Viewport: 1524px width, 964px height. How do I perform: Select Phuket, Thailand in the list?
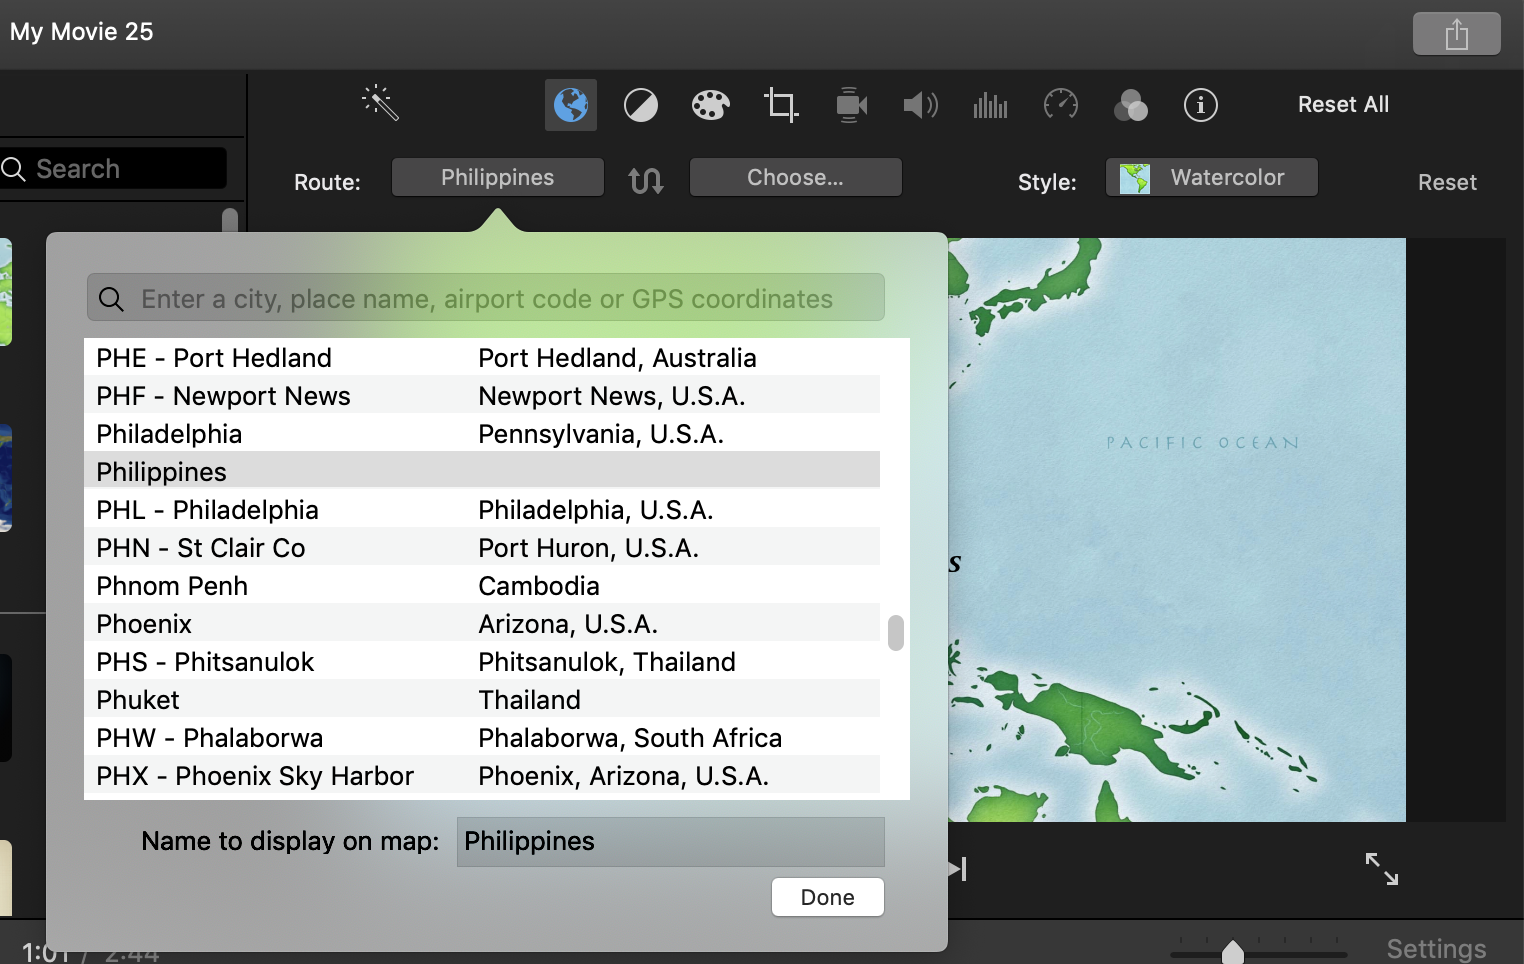coord(138,700)
